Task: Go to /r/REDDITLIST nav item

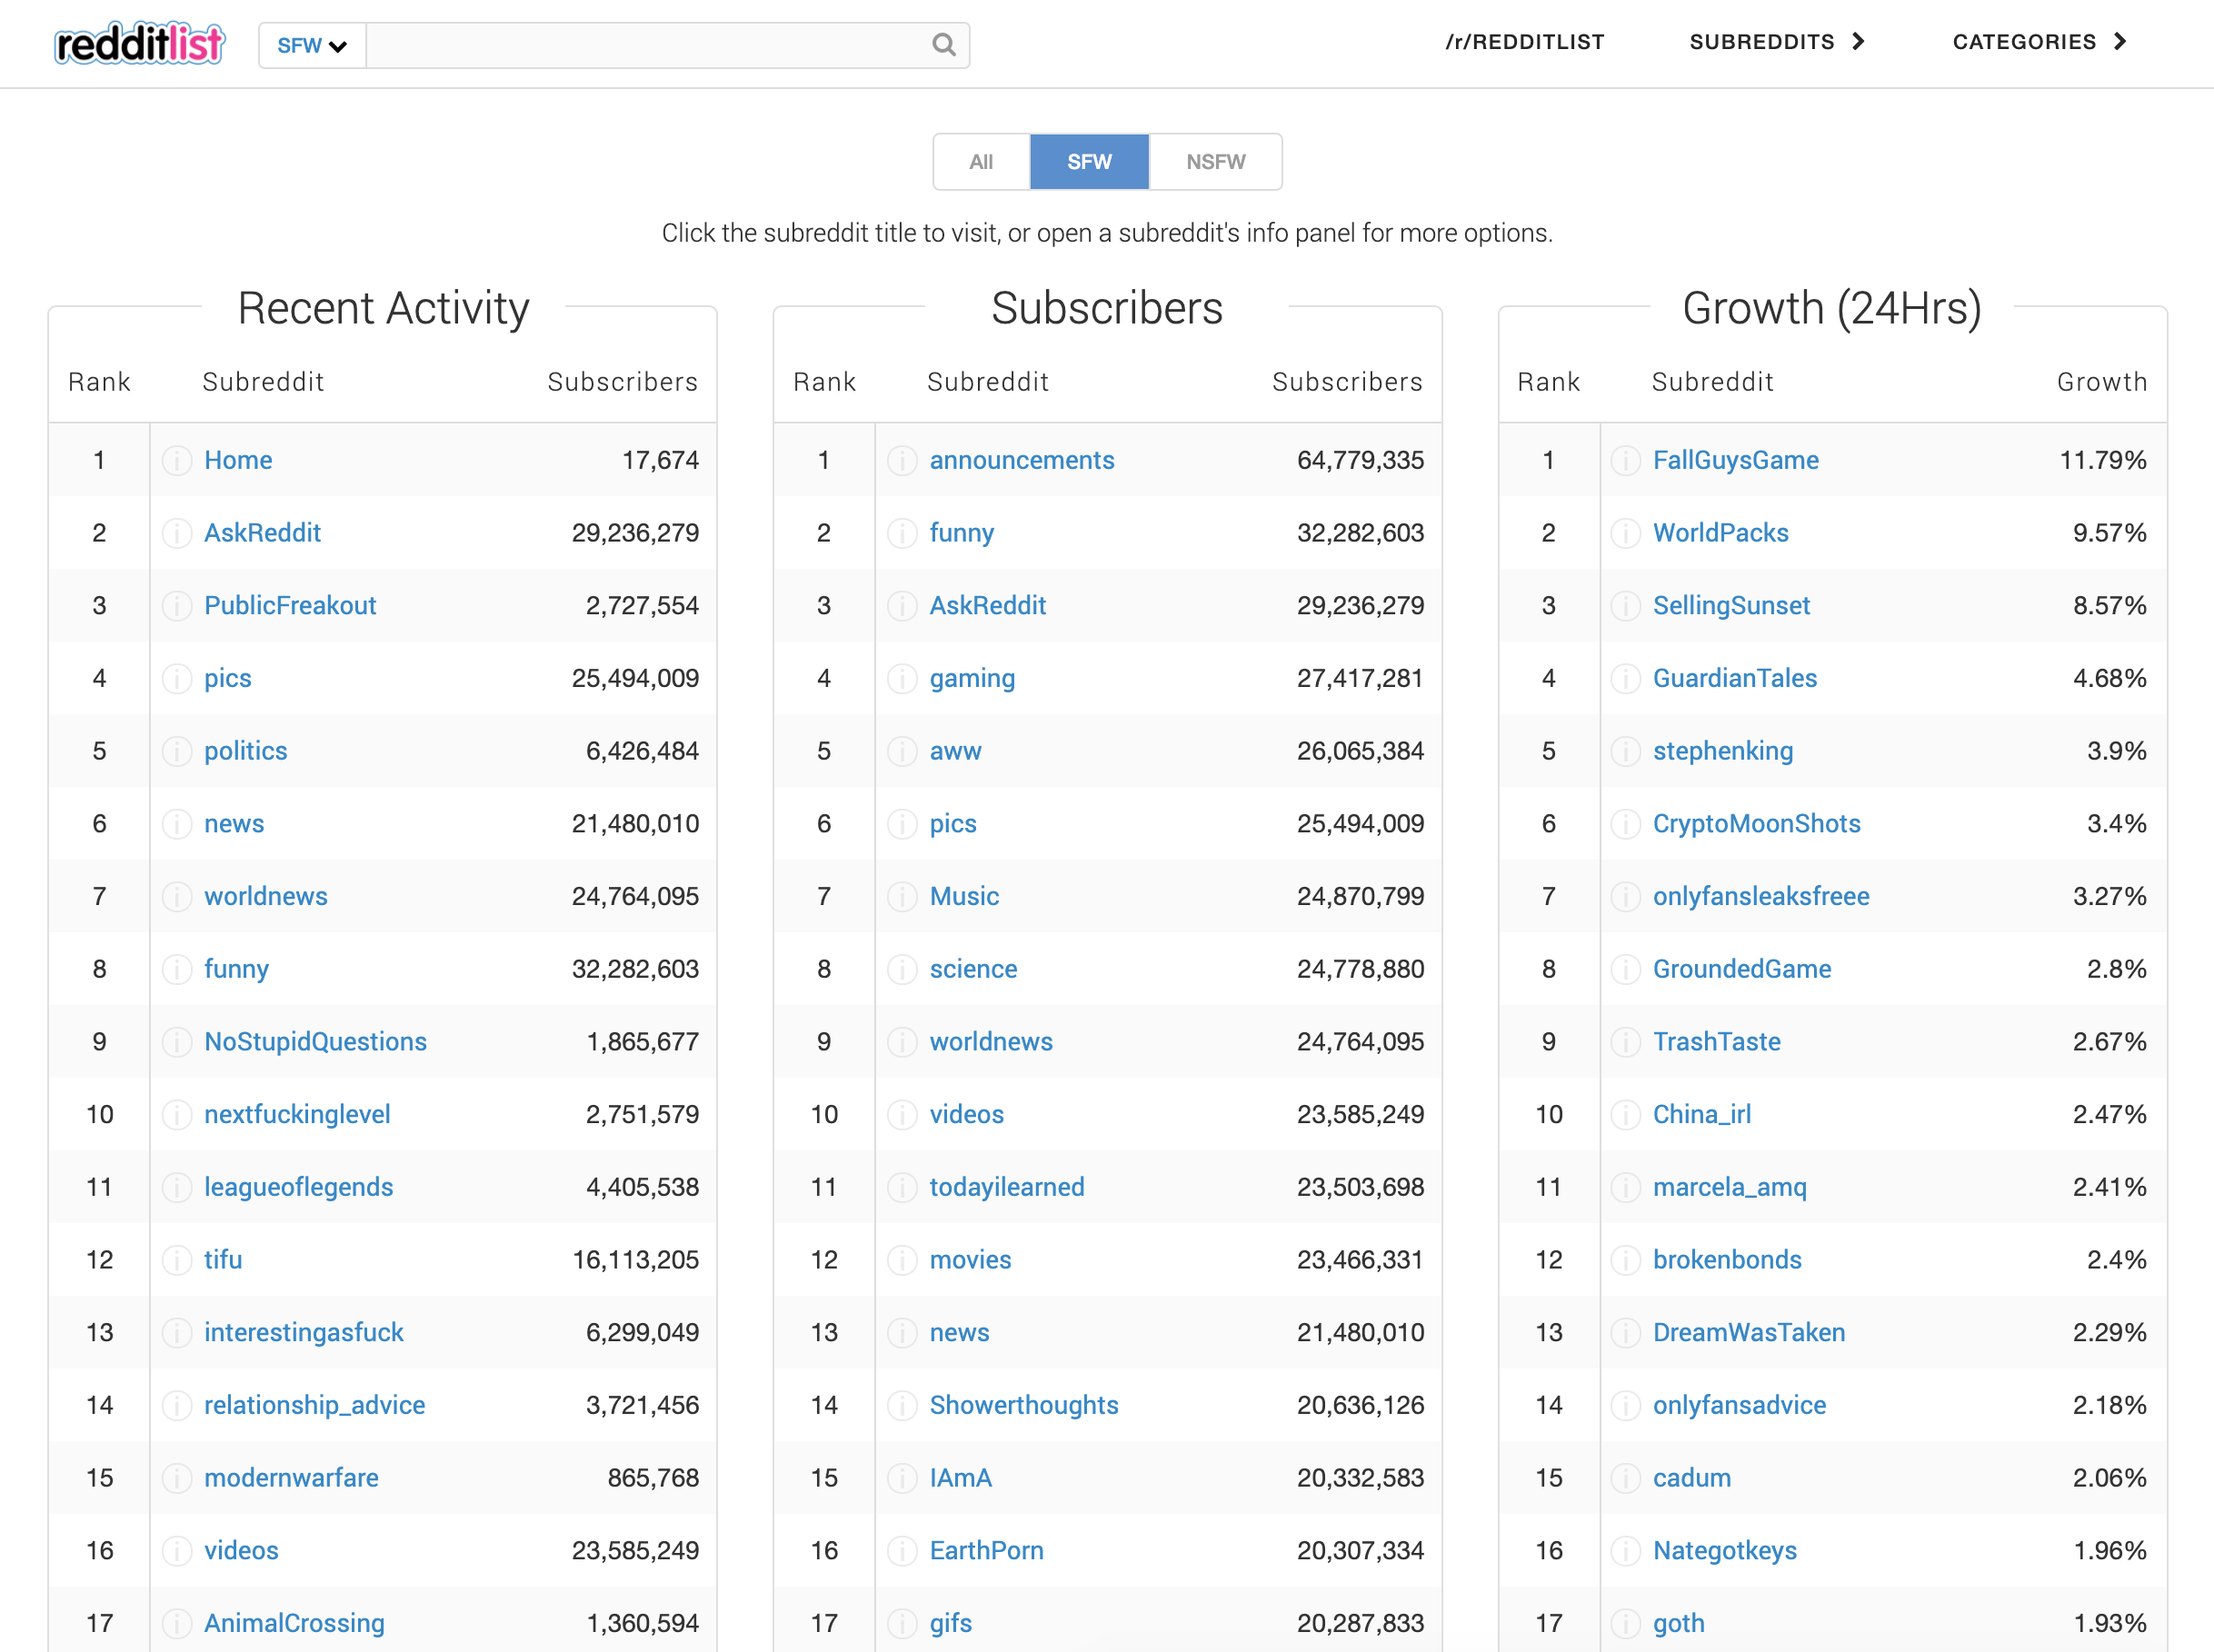Action: [x=1524, y=42]
